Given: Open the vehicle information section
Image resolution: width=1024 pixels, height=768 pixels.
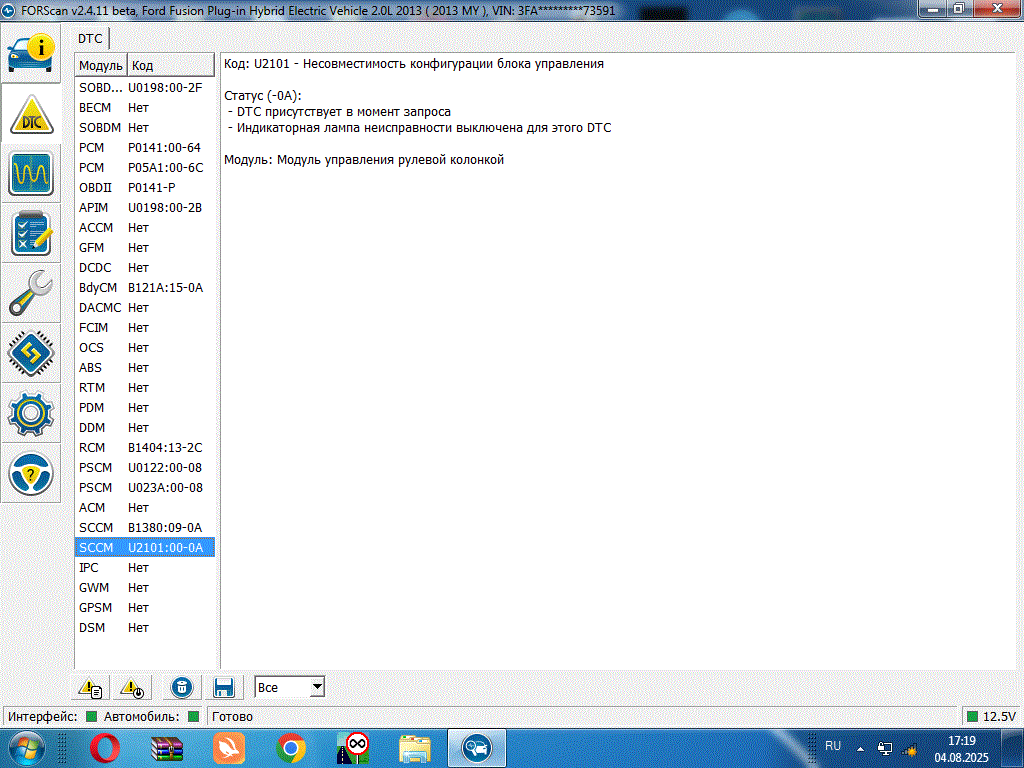Looking at the screenshot, I should (x=31, y=54).
